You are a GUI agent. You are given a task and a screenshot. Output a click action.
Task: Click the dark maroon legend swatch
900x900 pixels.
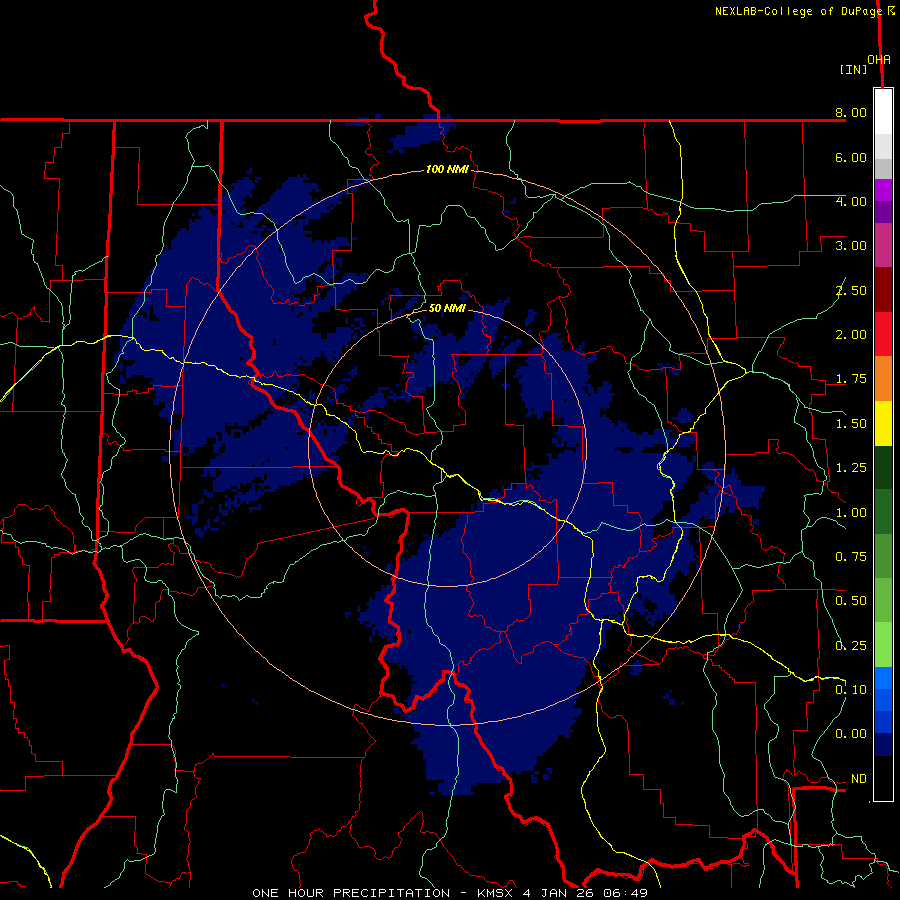click(883, 290)
